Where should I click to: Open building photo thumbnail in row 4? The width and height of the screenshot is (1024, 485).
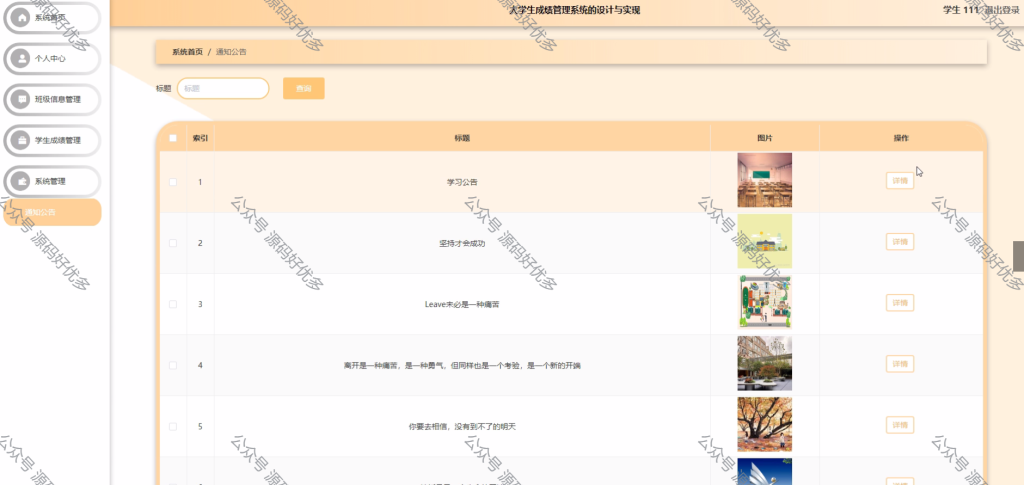(x=765, y=364)
